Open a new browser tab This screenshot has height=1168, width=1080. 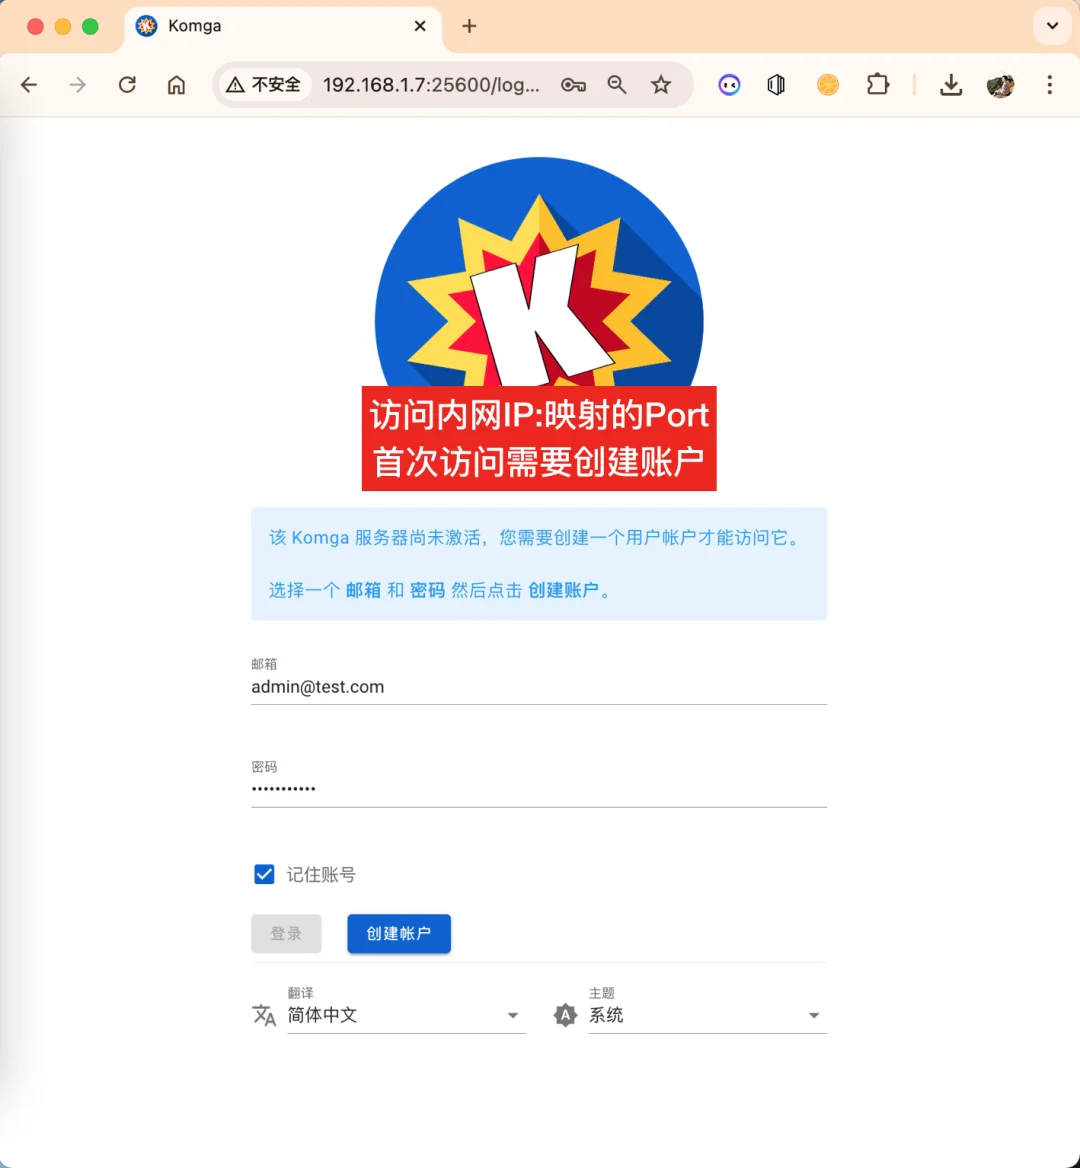(x=469, y=26)
